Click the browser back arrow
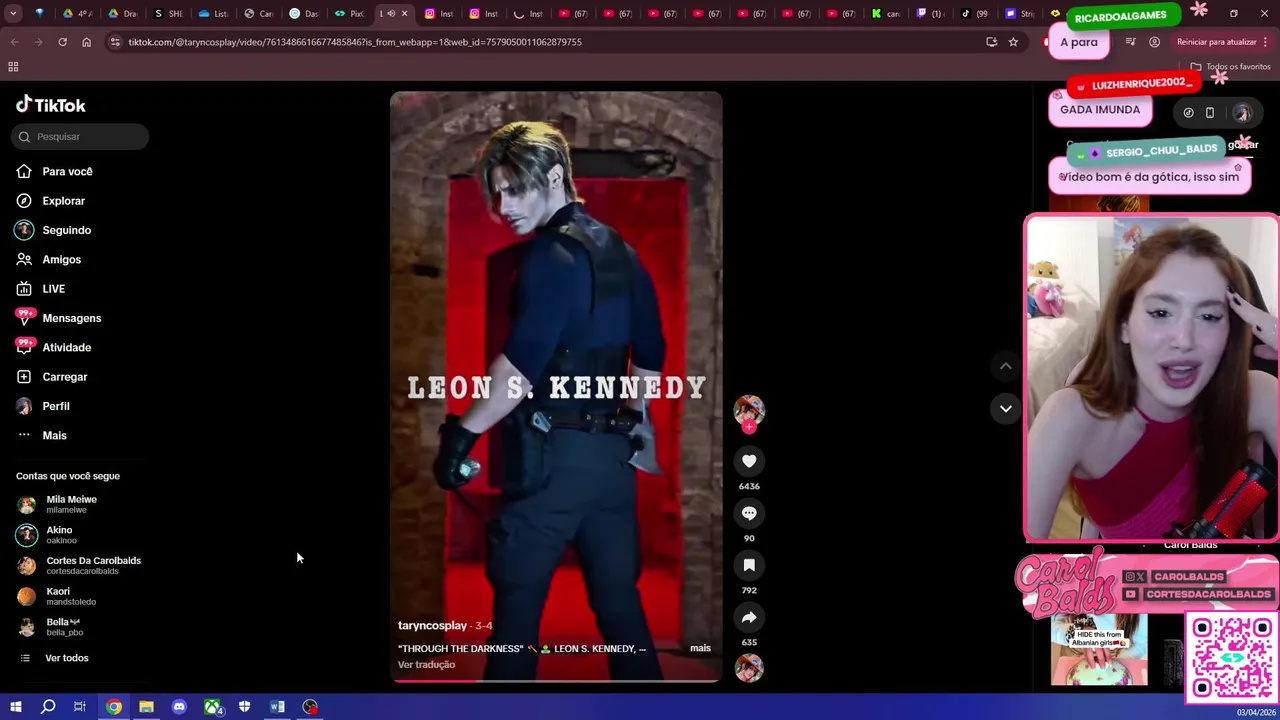The width and height of the screenshot is (1280, 720). point(14,42)
